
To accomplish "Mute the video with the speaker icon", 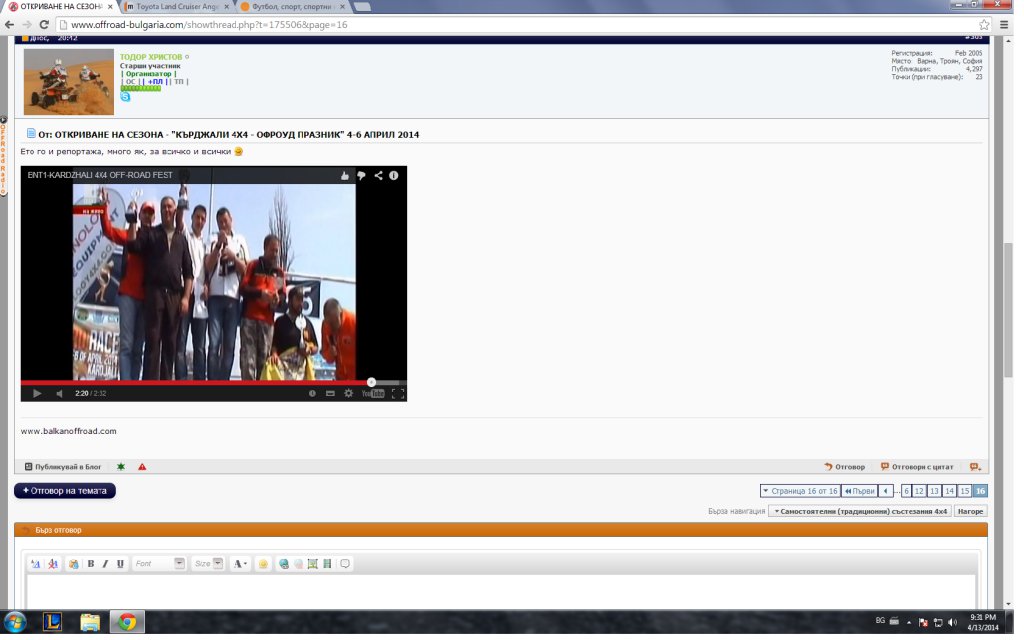I will 59,393.
